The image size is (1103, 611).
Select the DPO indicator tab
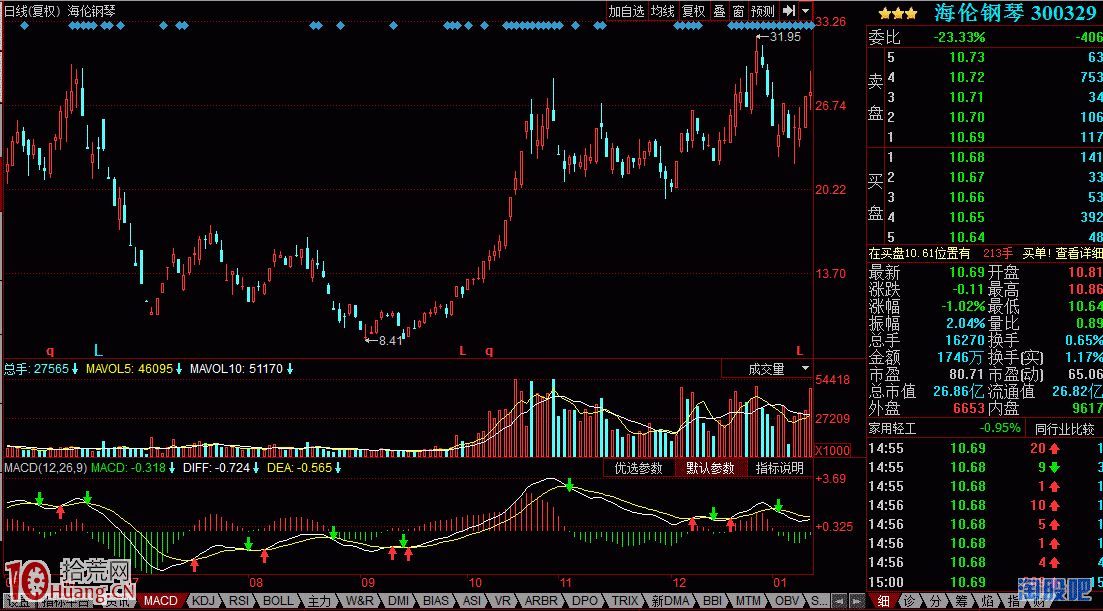pos(585,600)
